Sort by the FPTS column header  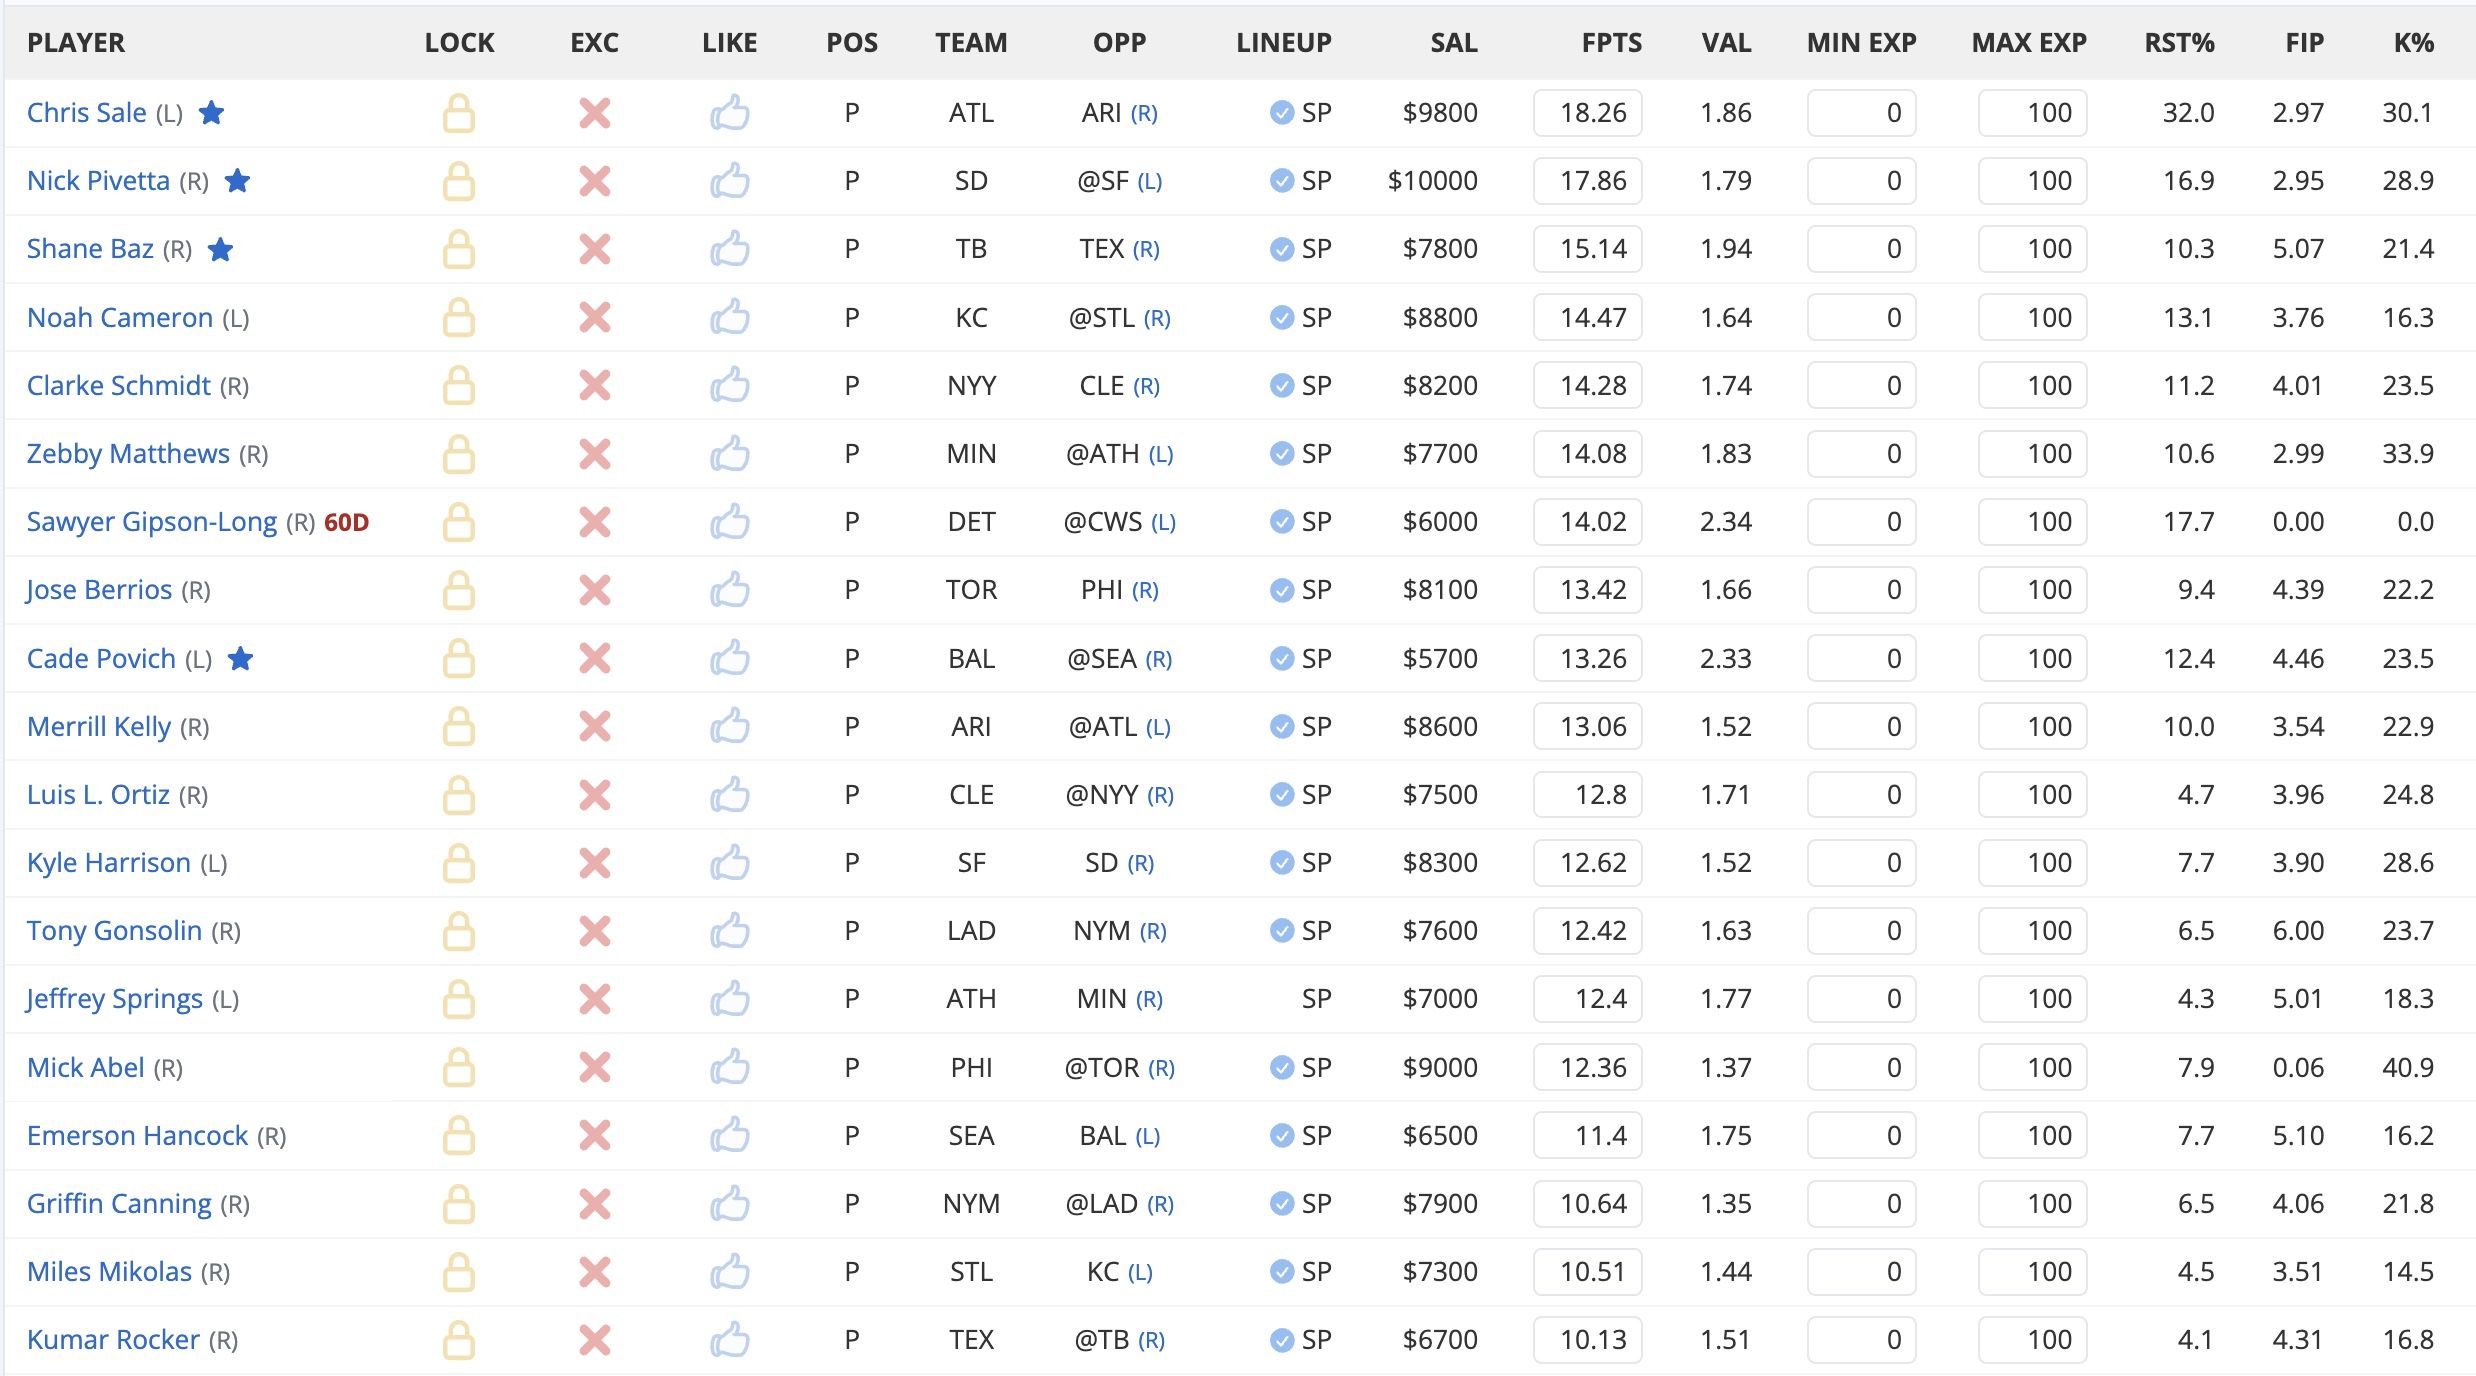pyautogui.click(x=1611, y=43)
